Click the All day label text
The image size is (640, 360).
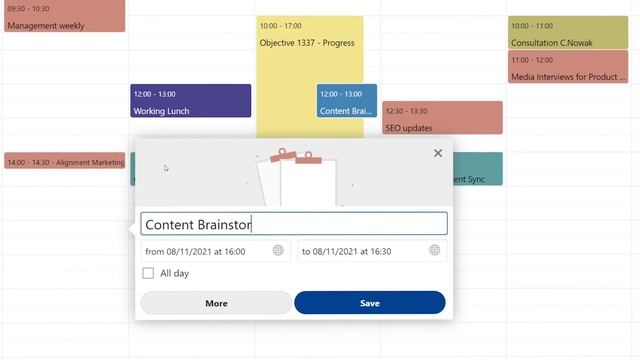point(175,273)
